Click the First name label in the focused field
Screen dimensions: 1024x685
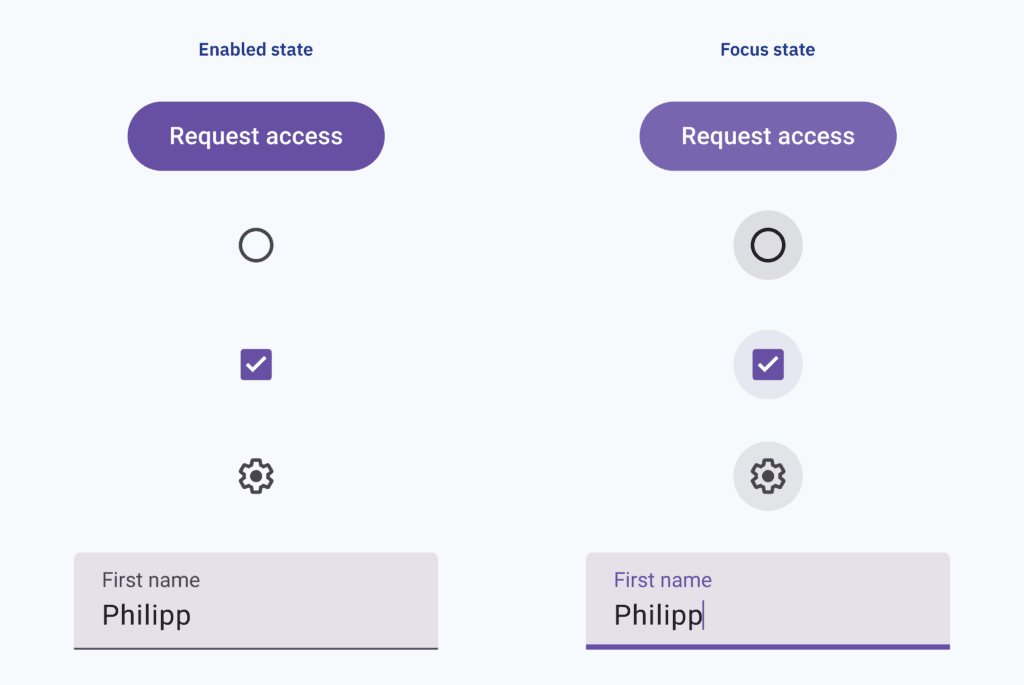coord(663,580)
